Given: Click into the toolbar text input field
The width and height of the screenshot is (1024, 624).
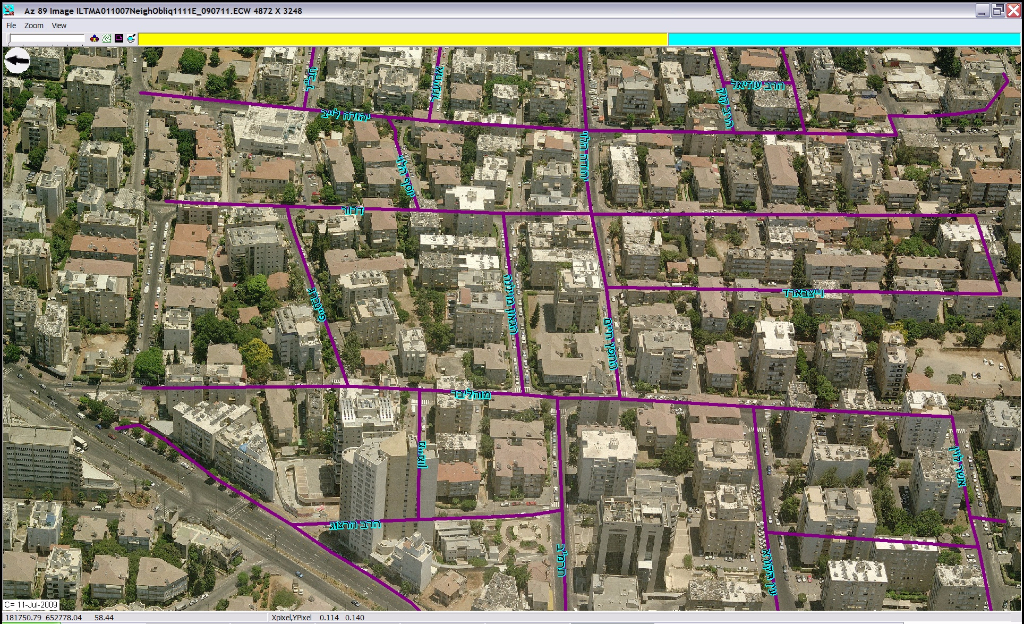Looking at the screenshot, I should [47, 38].
